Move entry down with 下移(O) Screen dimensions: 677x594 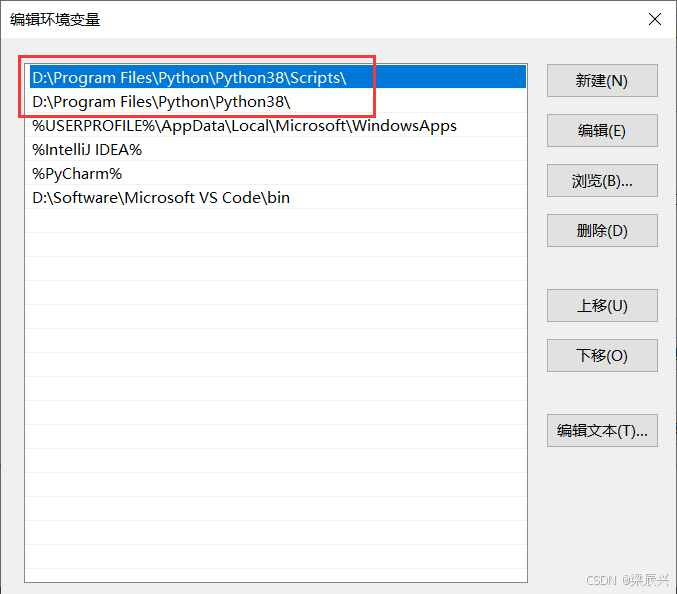coord(602,355)
